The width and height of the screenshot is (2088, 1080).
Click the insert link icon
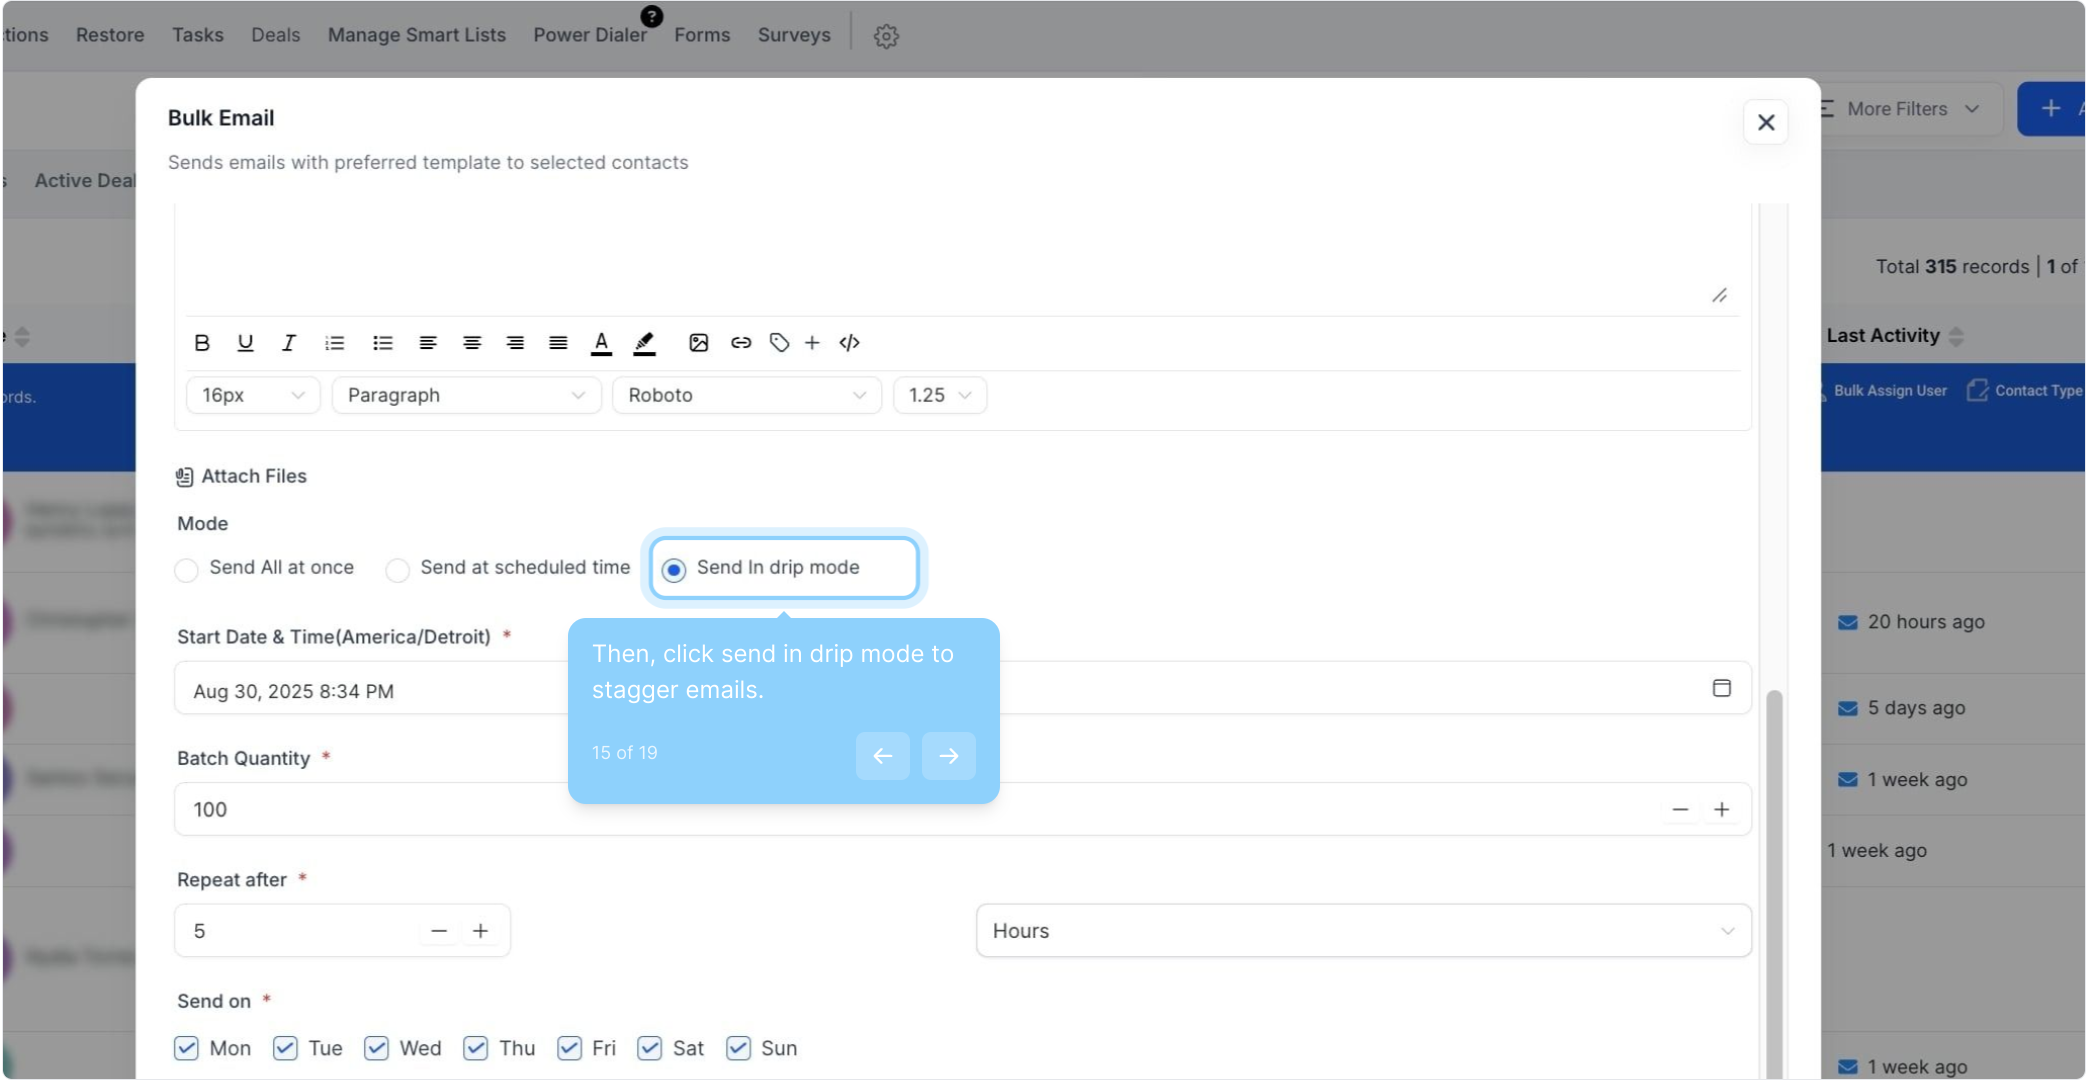740,343
